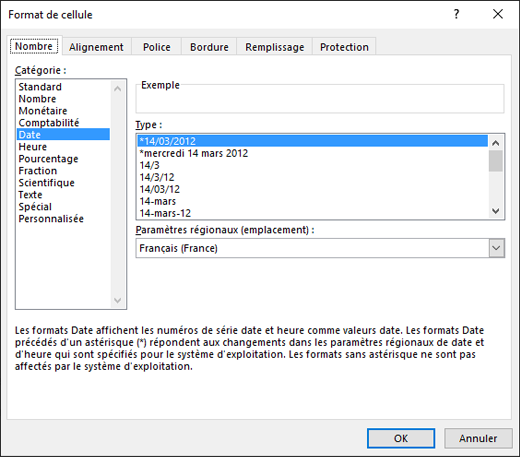Click Type list scroll up arrow
The width and height of the screenshot is (520, 457).
click(x=496, y=143)
